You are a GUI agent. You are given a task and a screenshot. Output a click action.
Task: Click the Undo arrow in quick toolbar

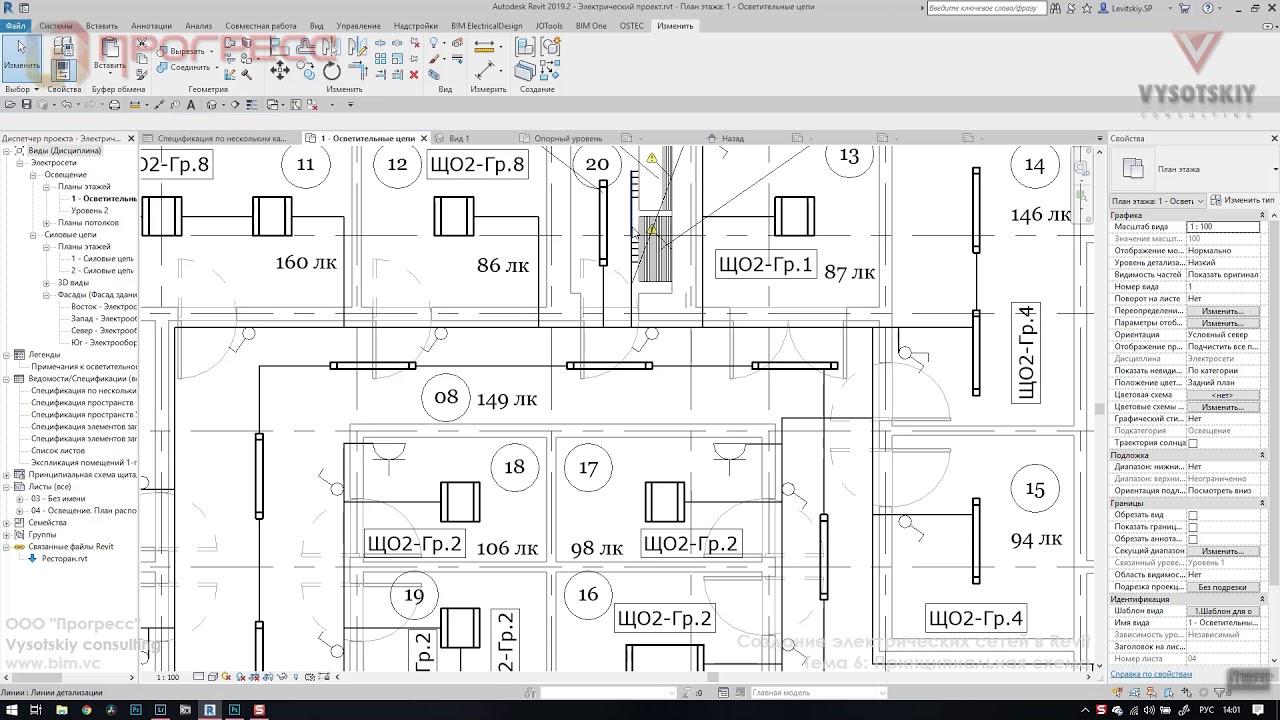pyautogui.click(x=67, y=104)
